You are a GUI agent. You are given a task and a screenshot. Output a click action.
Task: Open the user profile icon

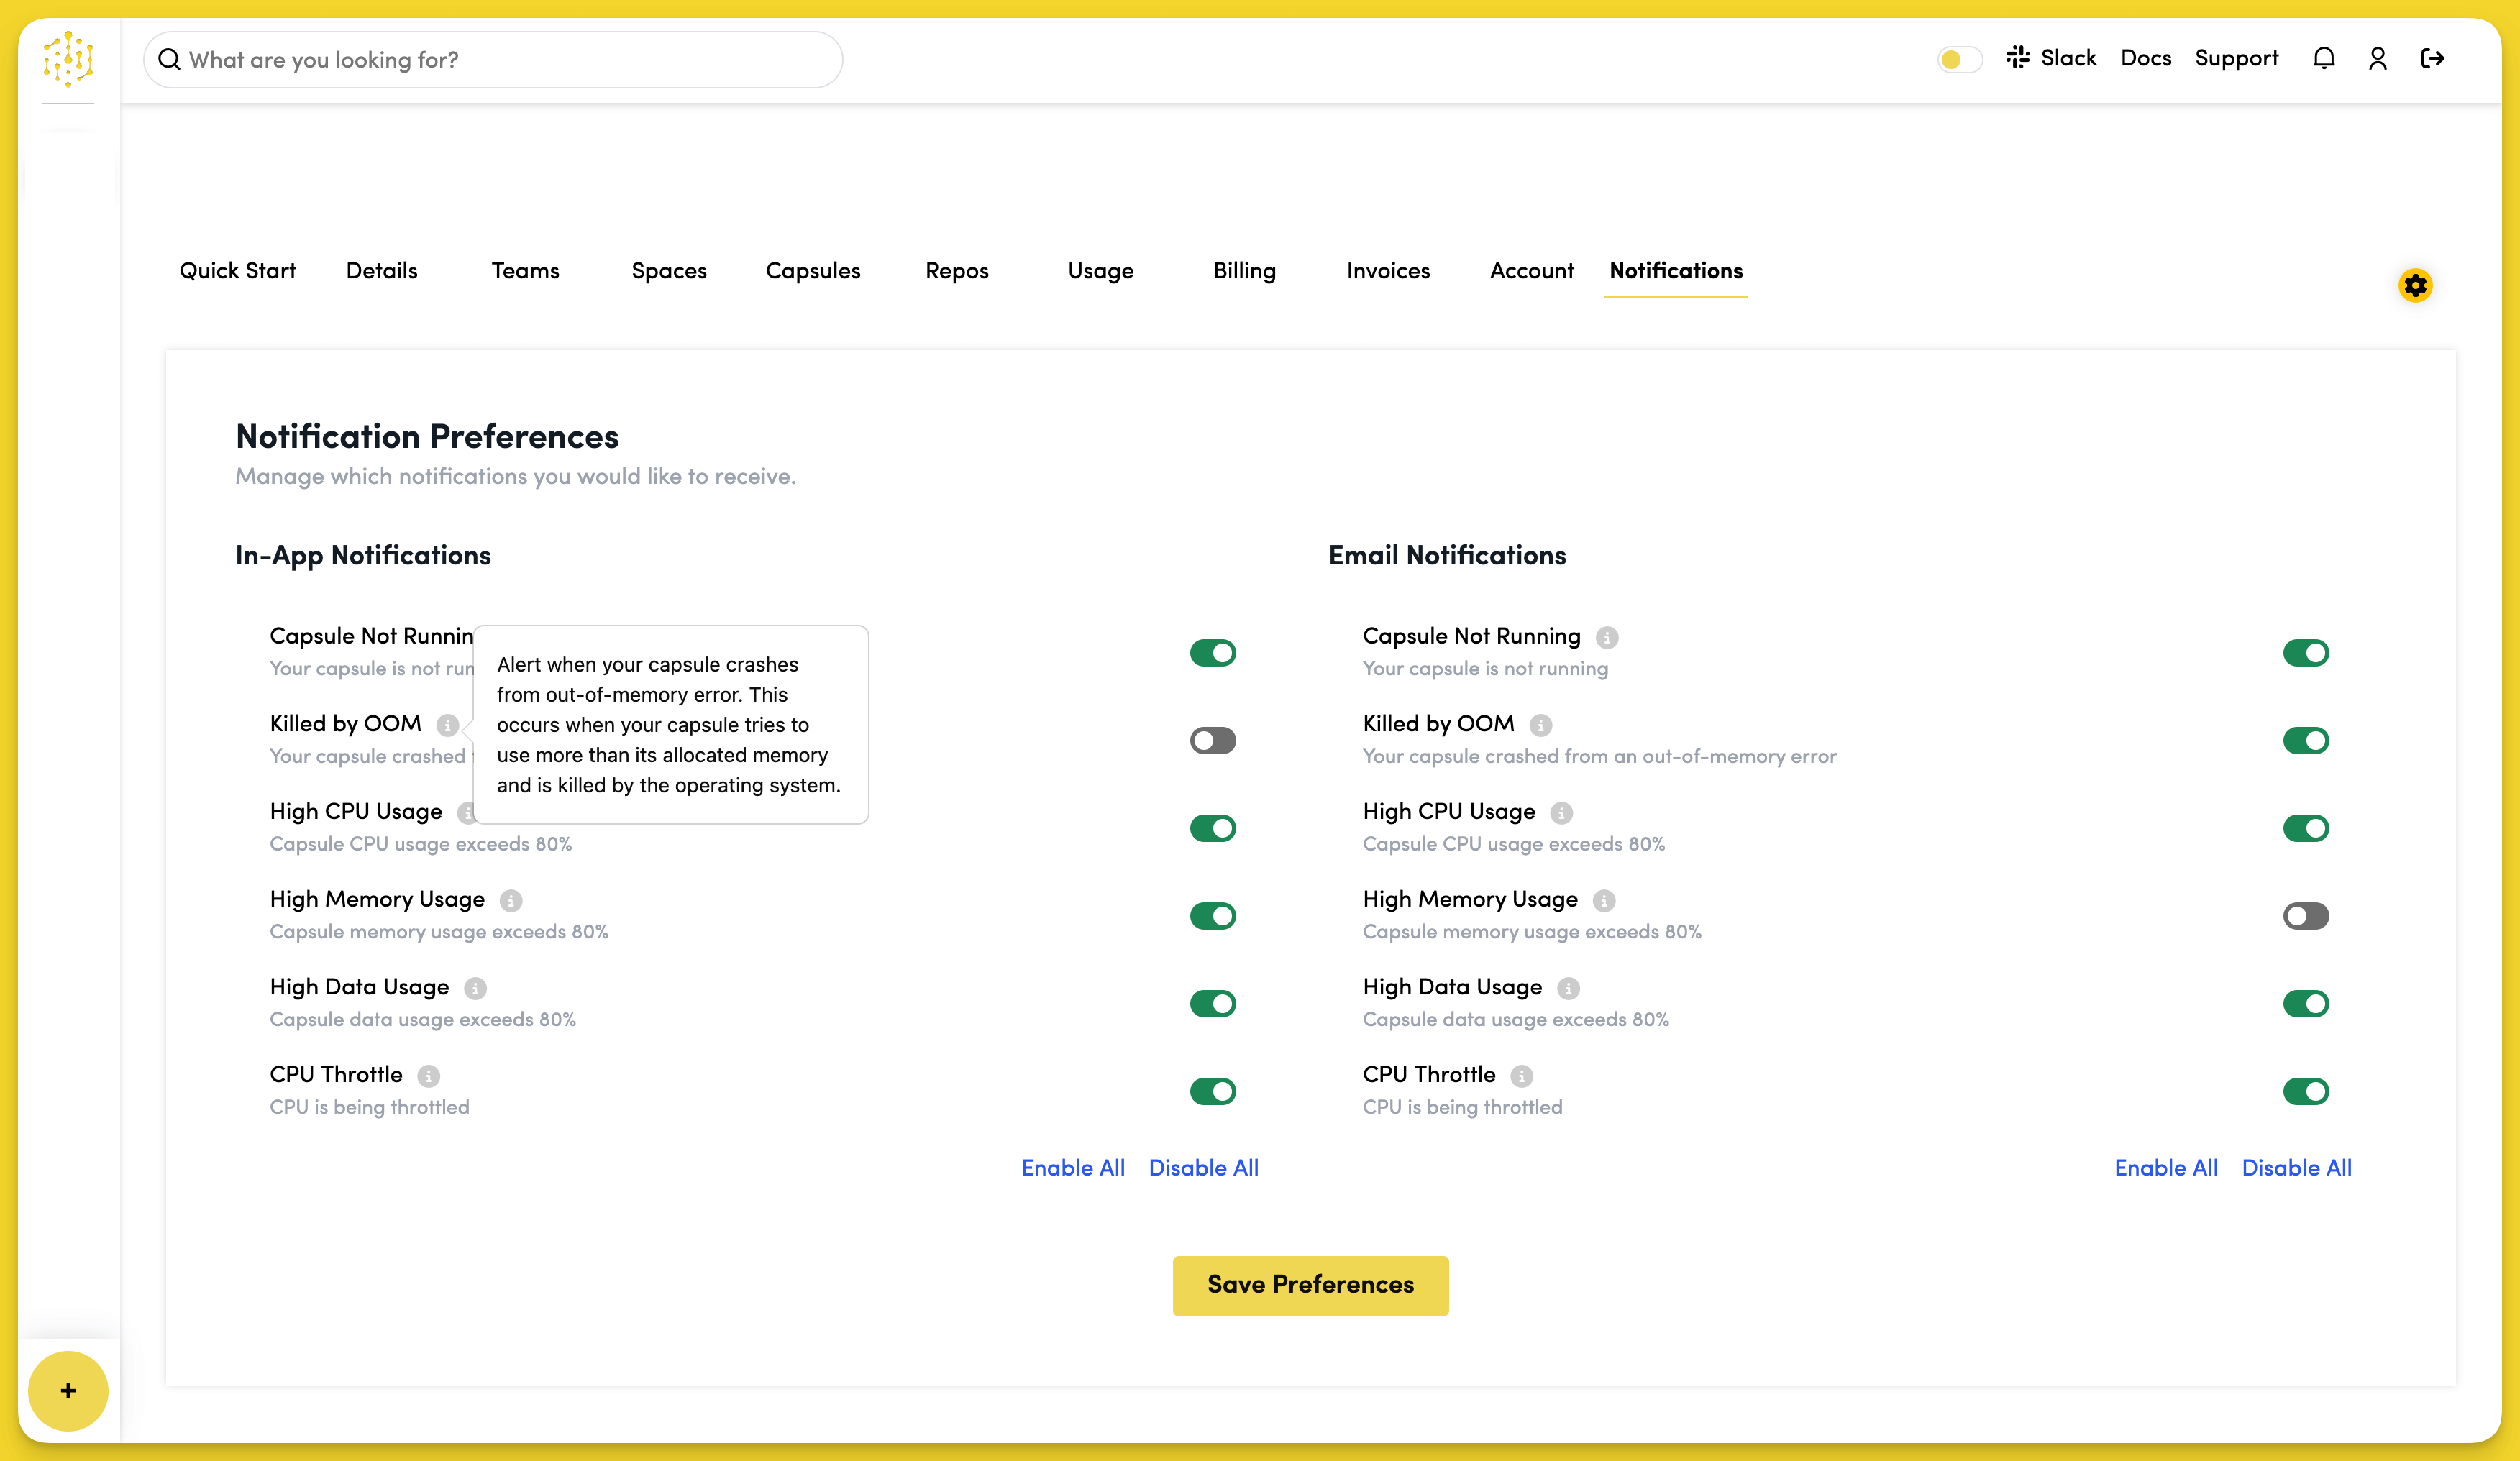tap(2377, 59)
